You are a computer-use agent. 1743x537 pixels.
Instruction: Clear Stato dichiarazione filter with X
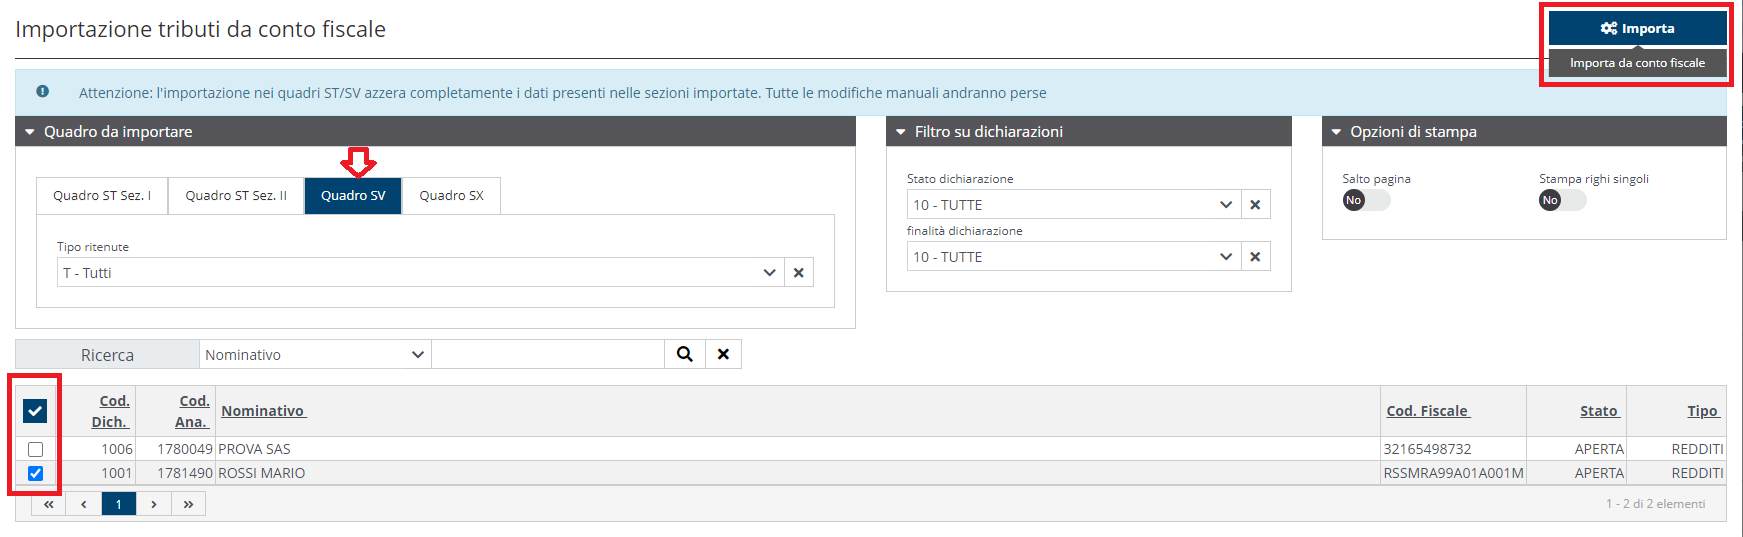tap(1255, 205)
